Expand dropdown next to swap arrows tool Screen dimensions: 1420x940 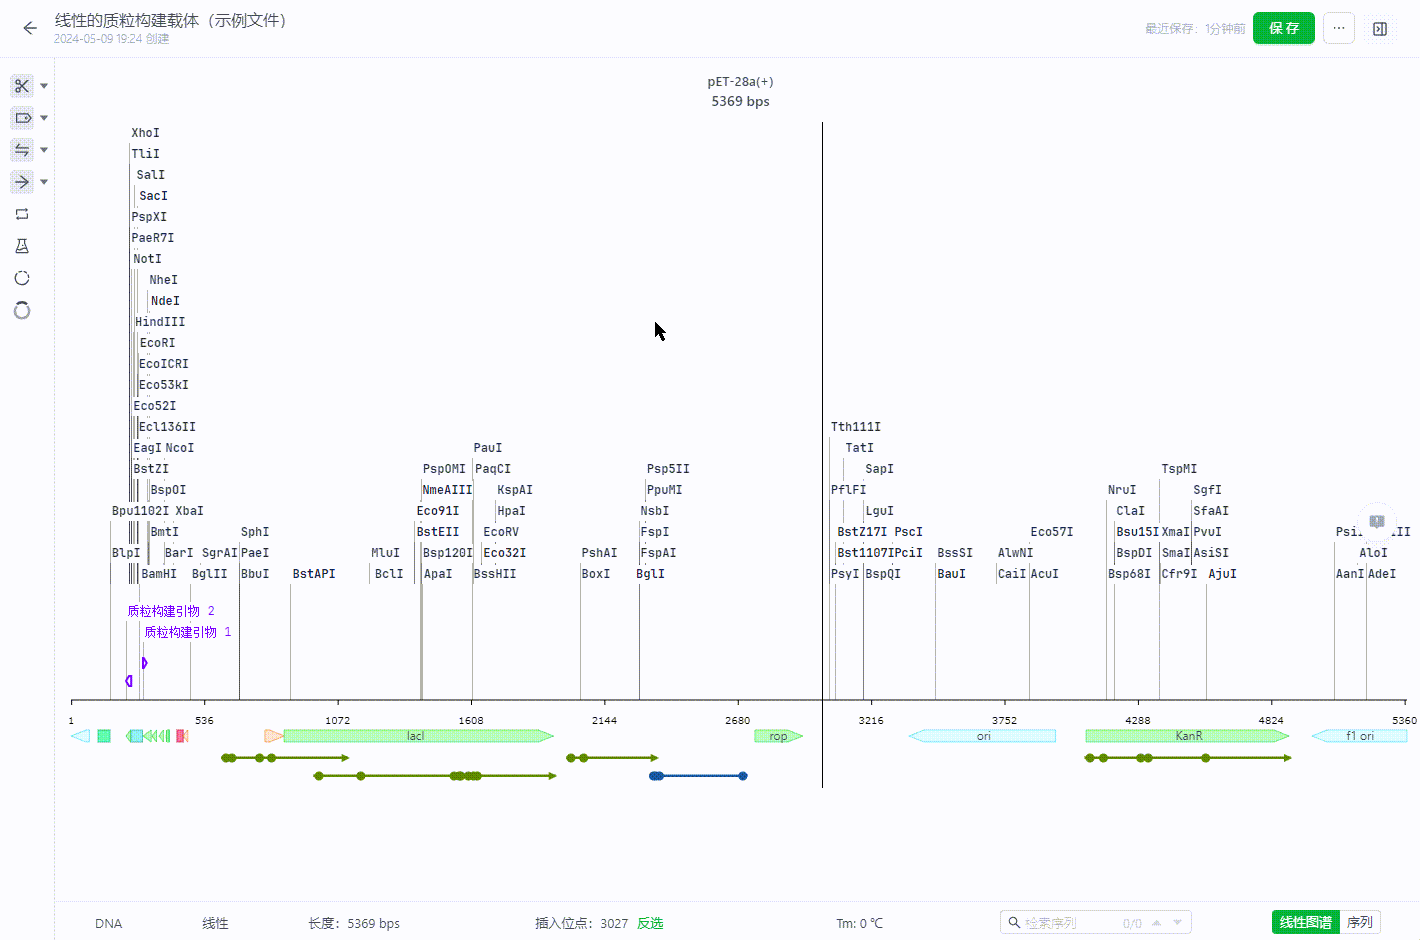[x=44, y=151]
